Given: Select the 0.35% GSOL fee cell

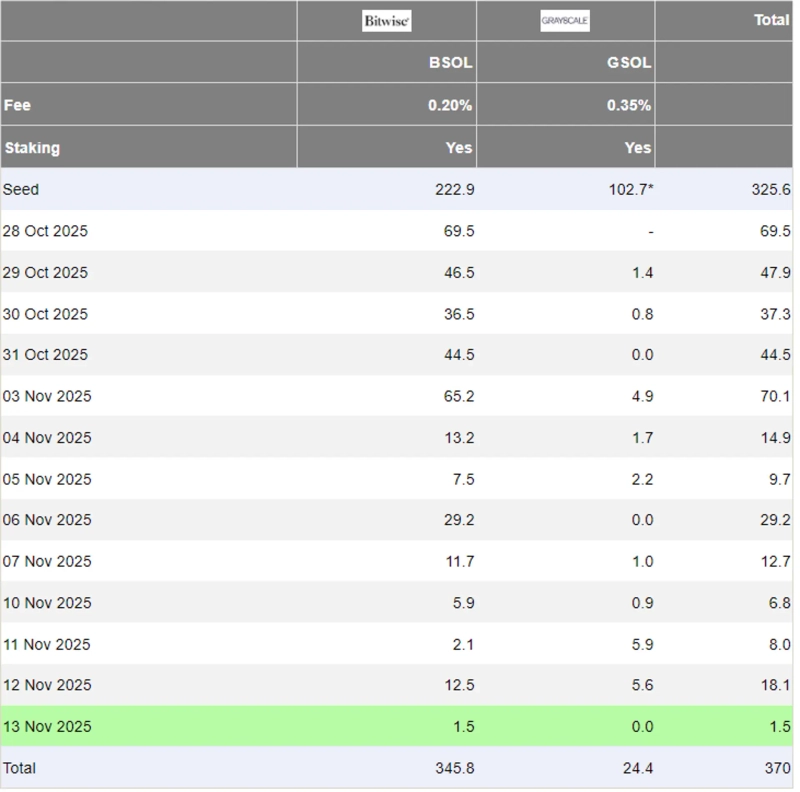Looking at the screenshot, I should [x=629, y=105].
